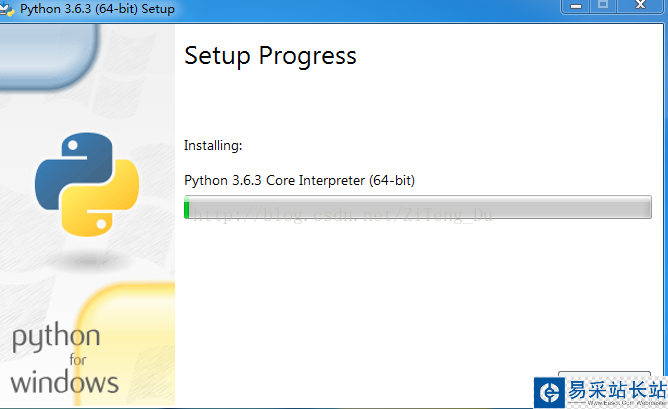The width and height of the screenshot is (668, 409).
Task: Click the blue circular watermark logo icon
Action: tap(549, 392)
